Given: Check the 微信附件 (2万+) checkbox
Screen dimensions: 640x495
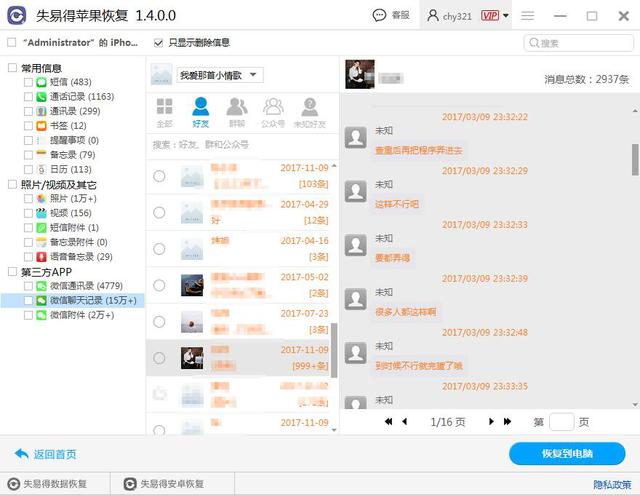Looking at the screenshot, I should 28,315.
